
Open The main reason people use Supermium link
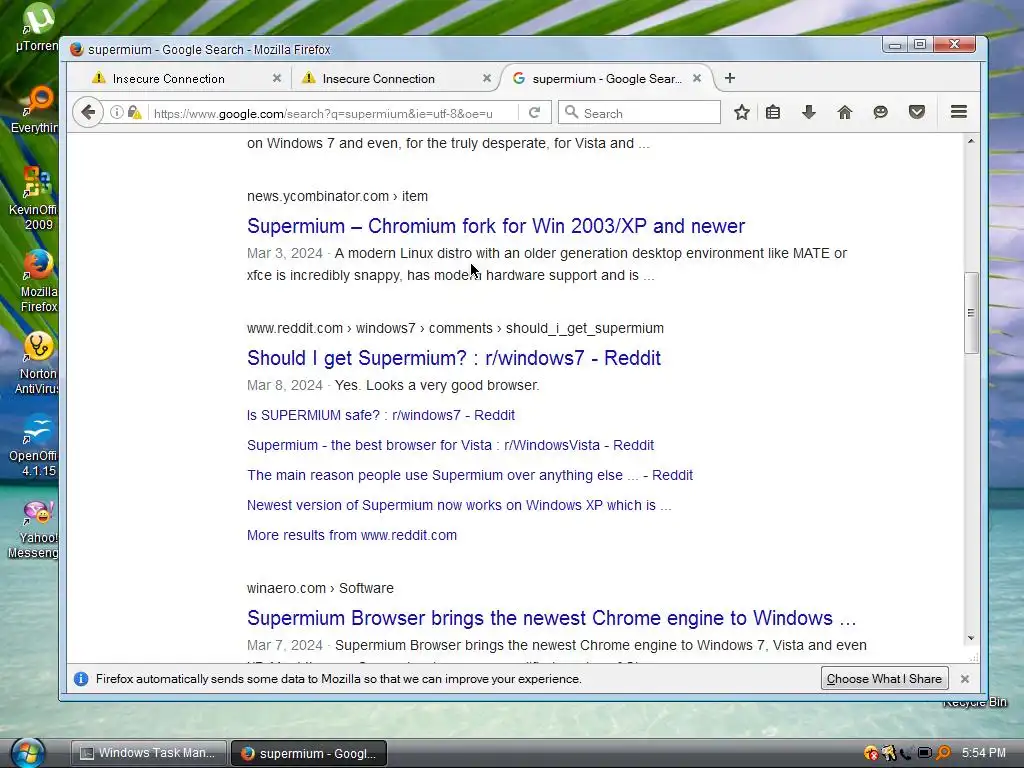(470, 475)
